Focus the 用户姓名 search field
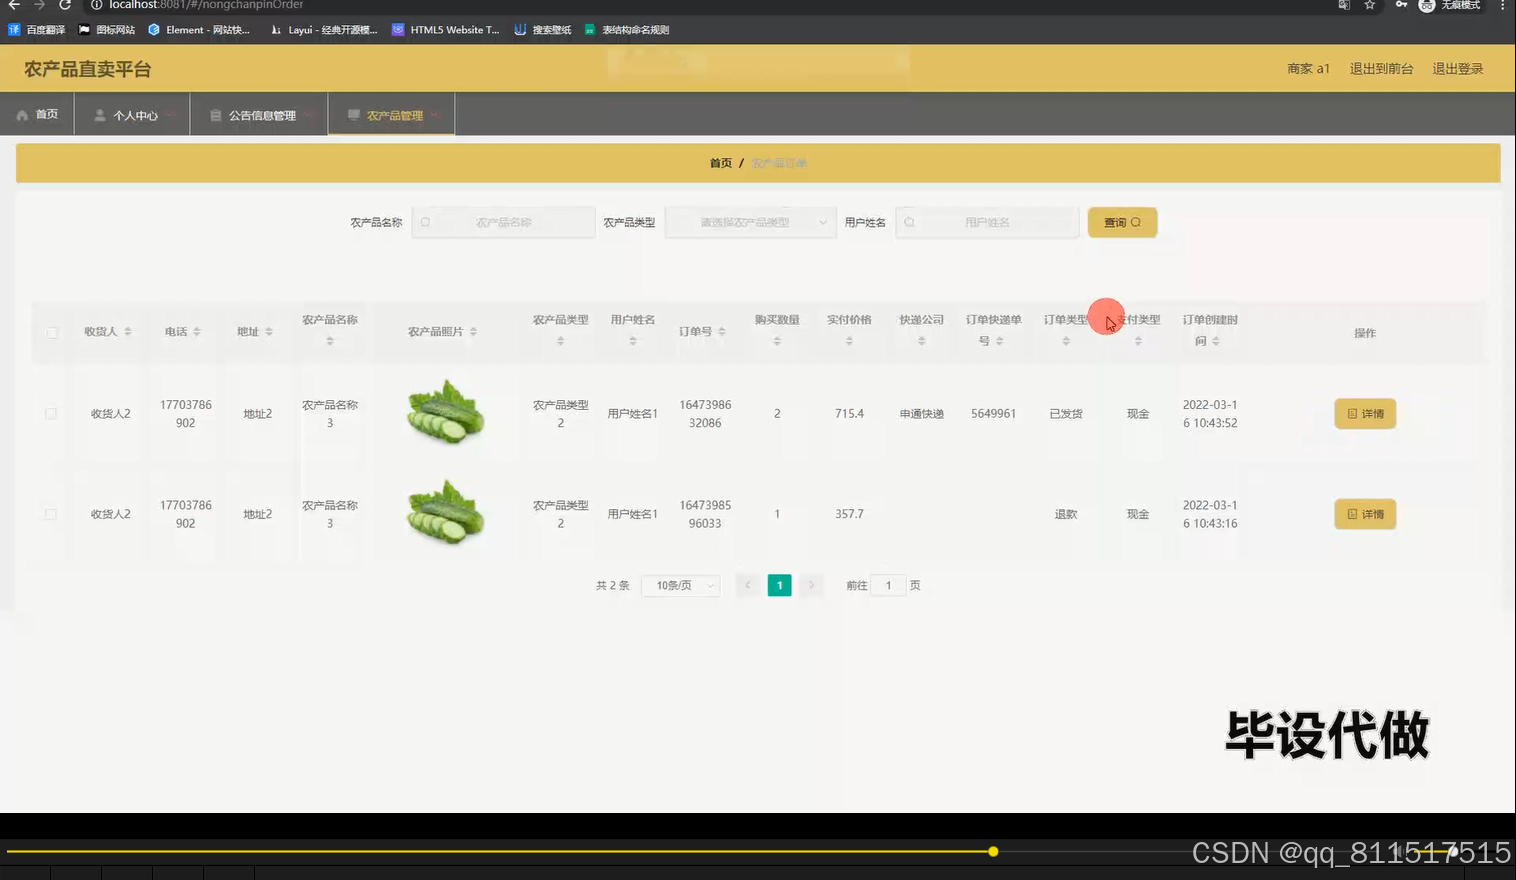 coord(987,223)
